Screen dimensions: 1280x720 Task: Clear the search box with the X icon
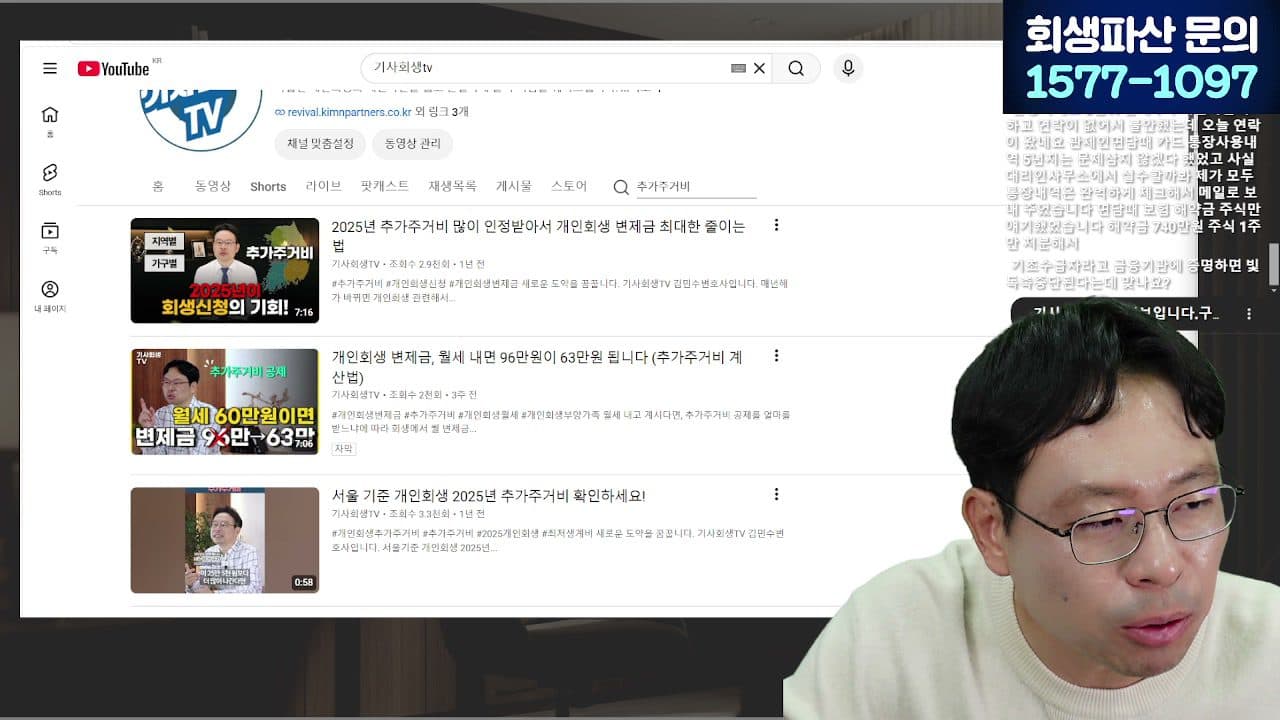click(759, 68)
